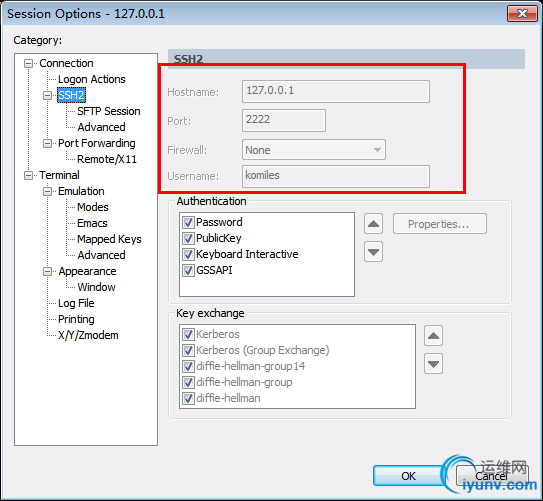
Task: Open Remote/X11 category
Action: coord(107,159)
